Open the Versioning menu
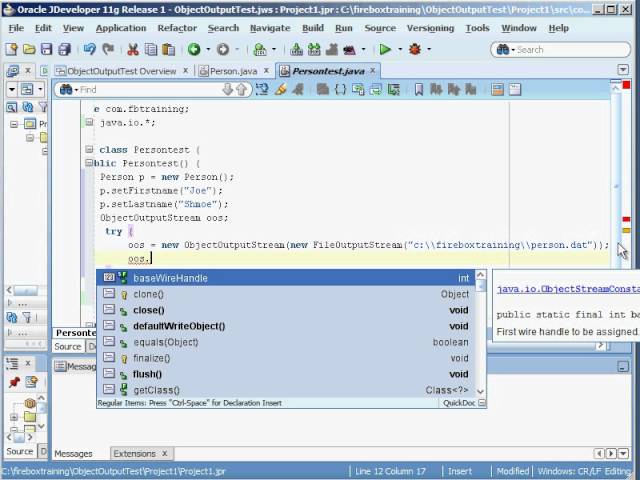Screen dimensions: 640x480 point(430,28)
